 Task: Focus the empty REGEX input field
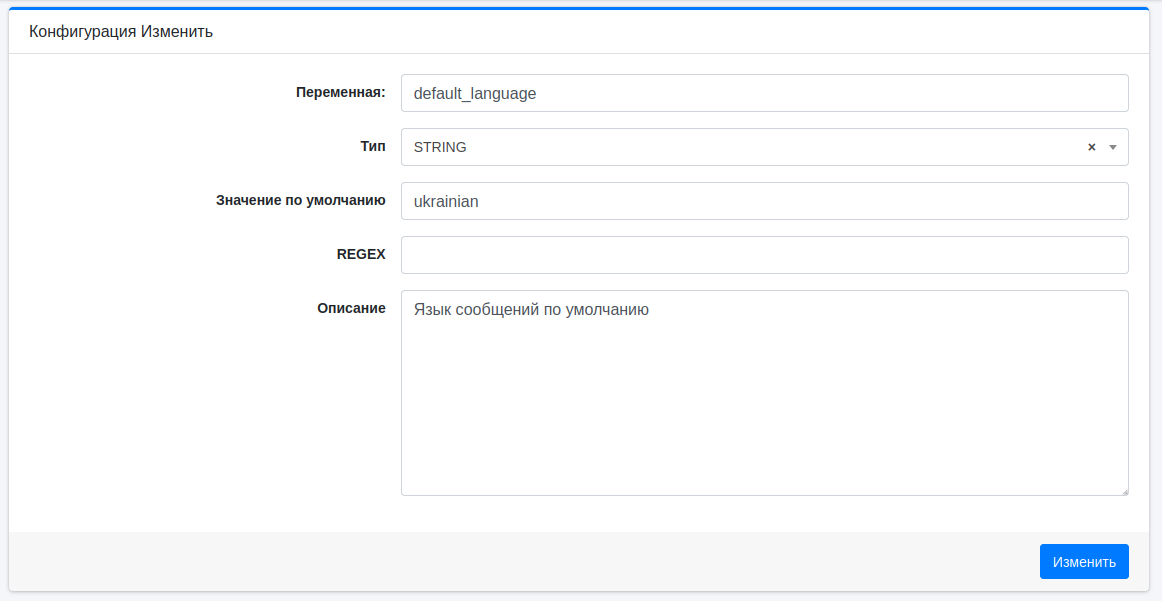point(764,255)
